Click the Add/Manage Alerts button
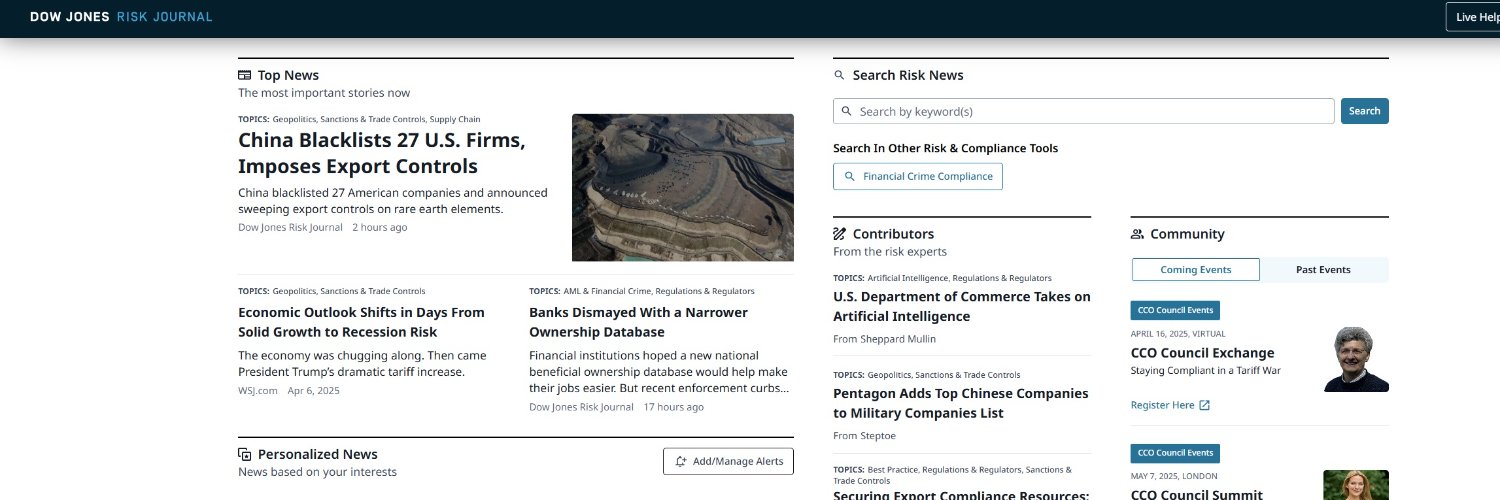The image size is (1500, 500). click(728, 461)
